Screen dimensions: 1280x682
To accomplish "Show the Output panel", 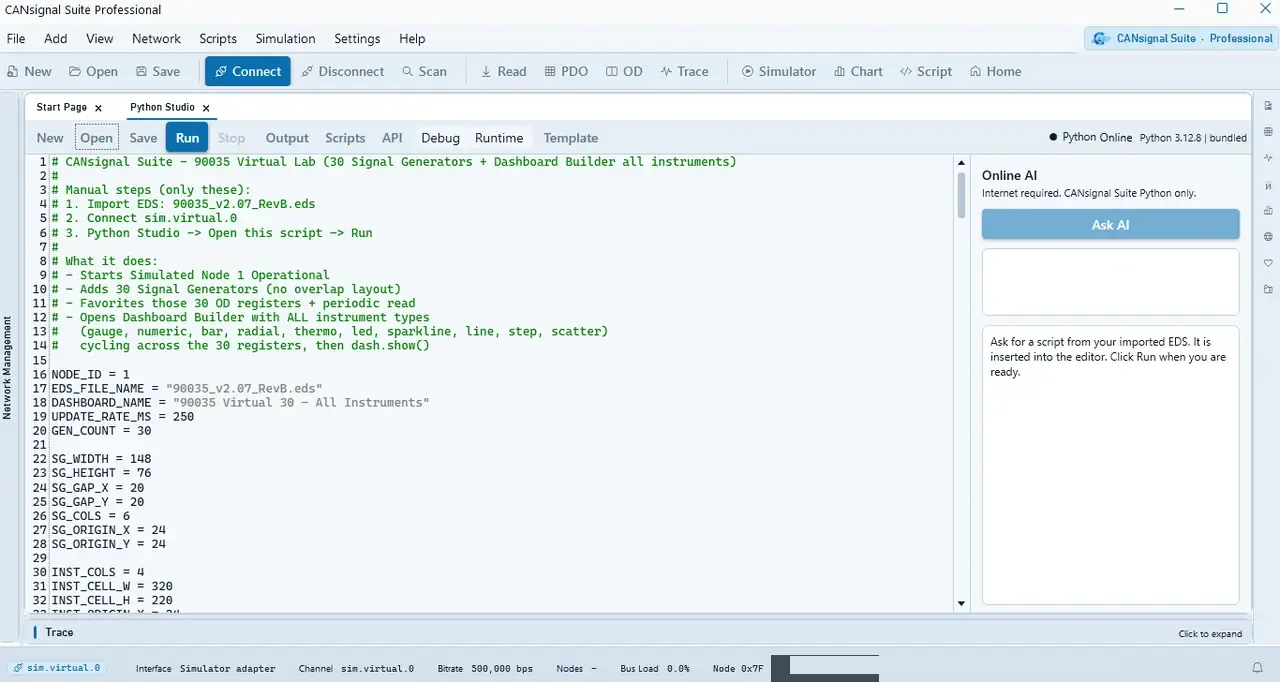I will pos(287,138).
